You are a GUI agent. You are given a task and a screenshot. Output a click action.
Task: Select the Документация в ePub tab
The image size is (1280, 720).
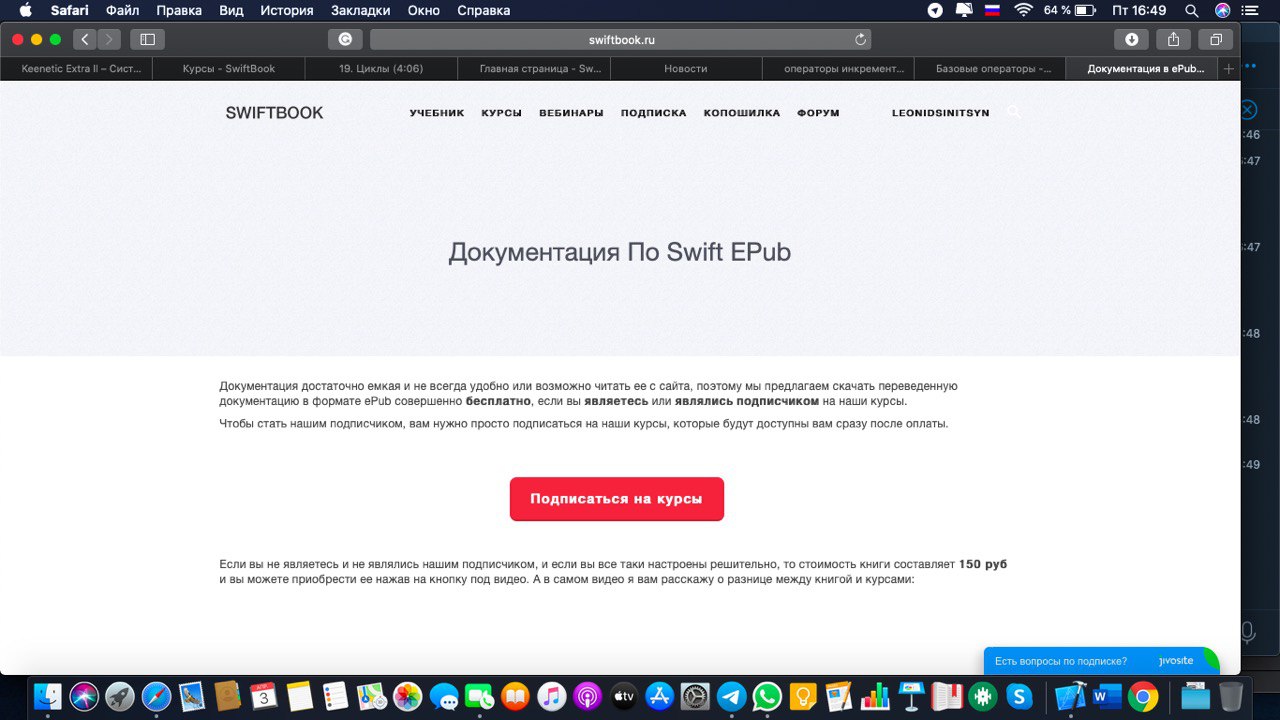click(1143, 69)
